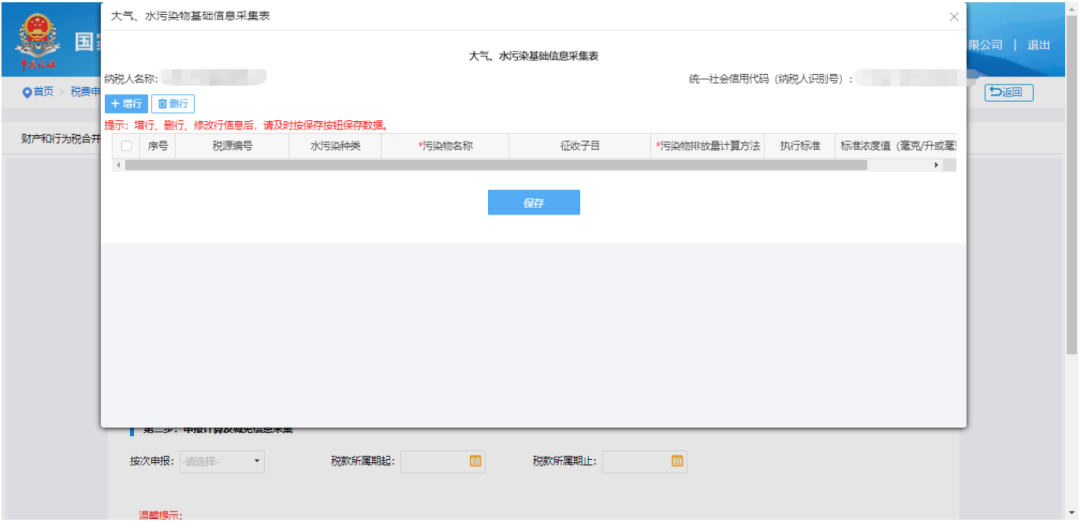
Task: Click the 水污染种类 column header
Action: click(x=335, y=146)
